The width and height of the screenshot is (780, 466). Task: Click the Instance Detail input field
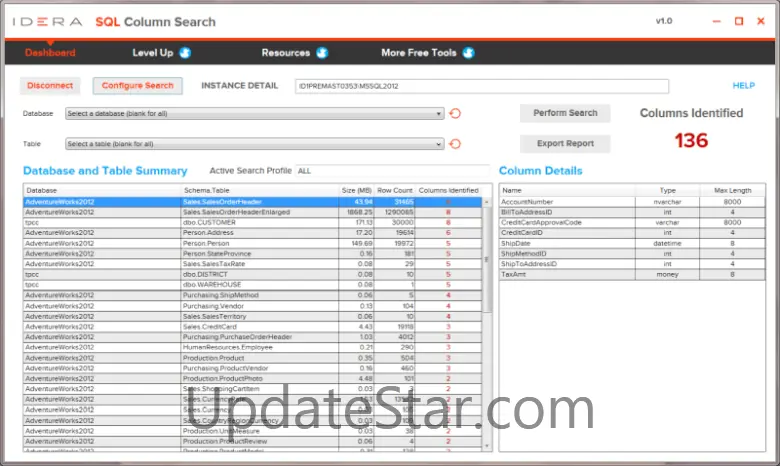482,86
